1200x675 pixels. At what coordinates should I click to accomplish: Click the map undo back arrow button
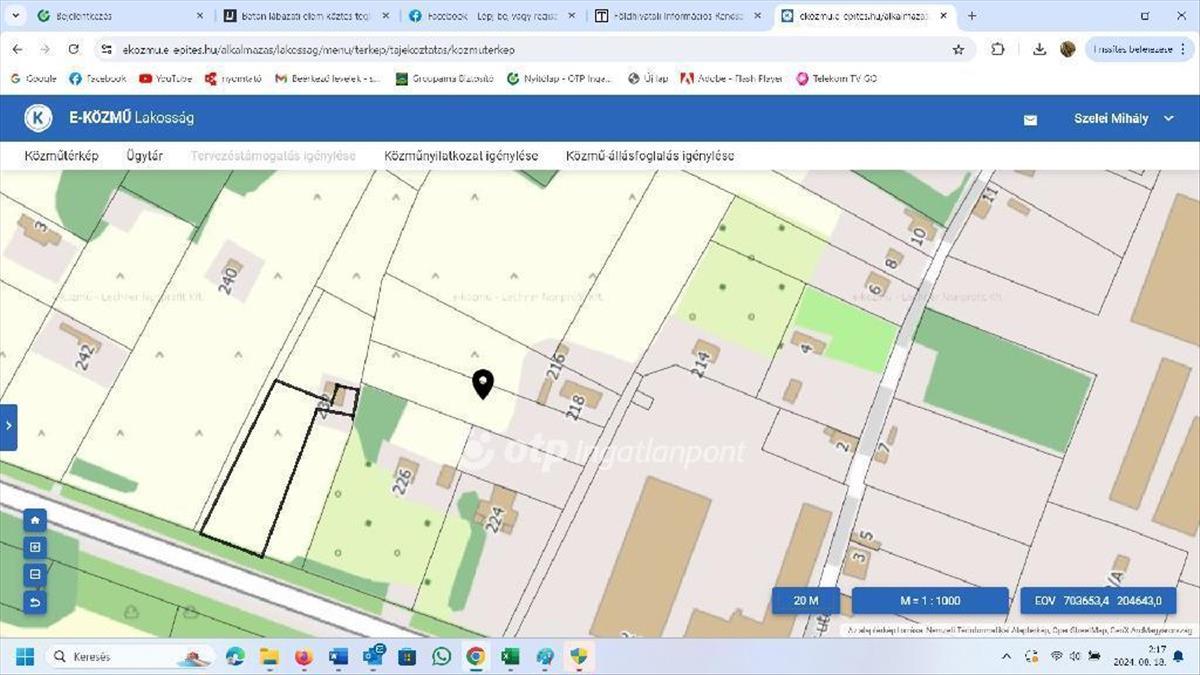point(35,602)
